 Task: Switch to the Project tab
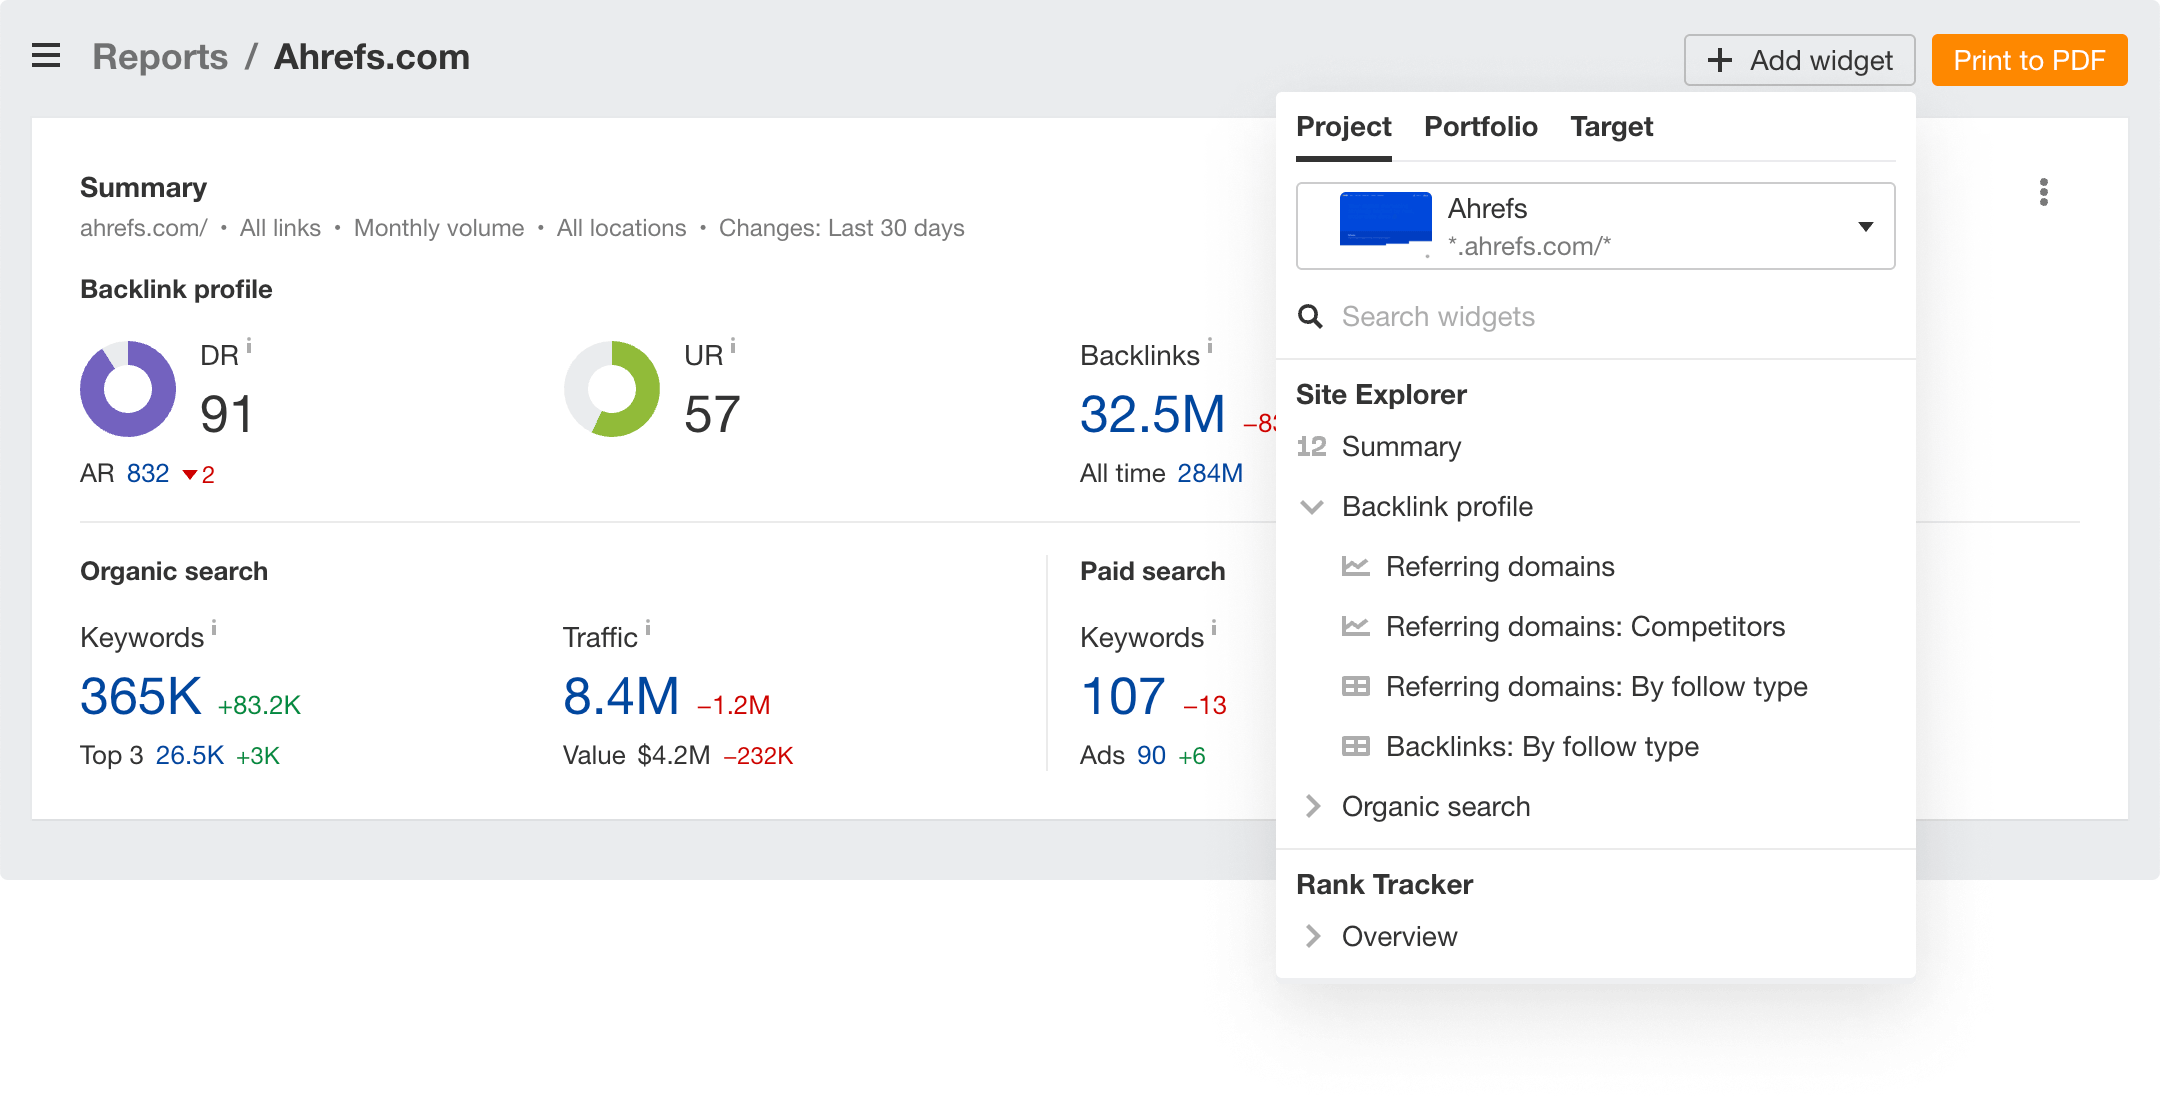[1343, 127]
